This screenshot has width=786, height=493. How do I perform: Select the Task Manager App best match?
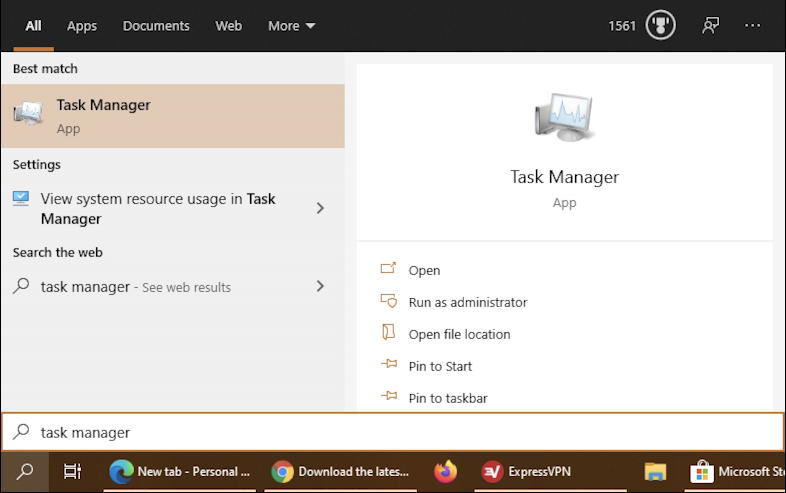(x=173, y=116)
